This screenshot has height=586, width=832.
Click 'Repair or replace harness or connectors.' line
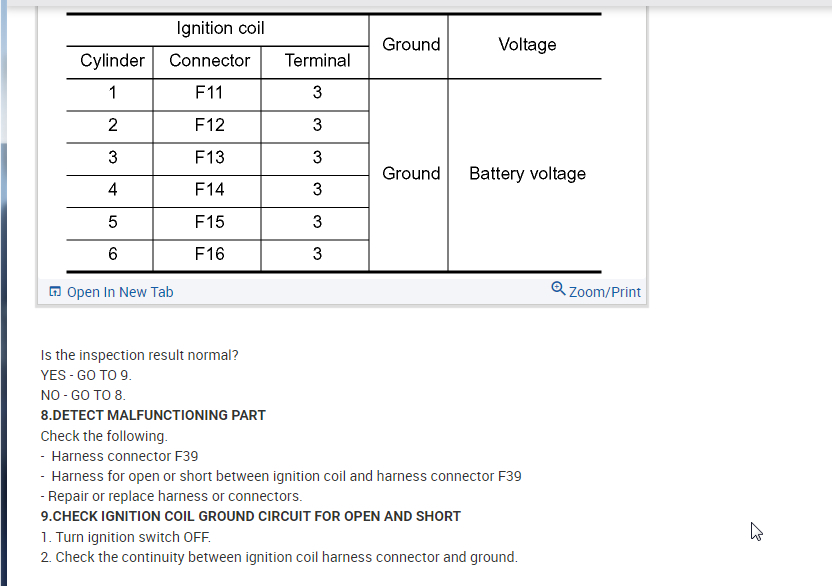click(x=171, y=496)
